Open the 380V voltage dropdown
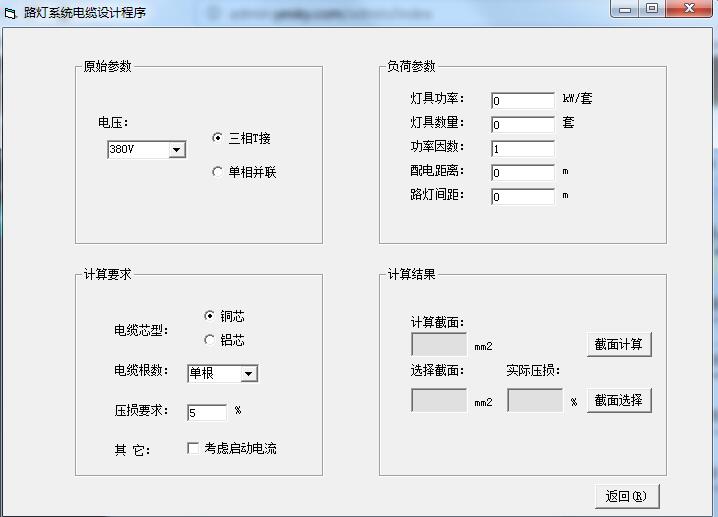This screenshot has width=718, height=517. click(x=176, y=150)
